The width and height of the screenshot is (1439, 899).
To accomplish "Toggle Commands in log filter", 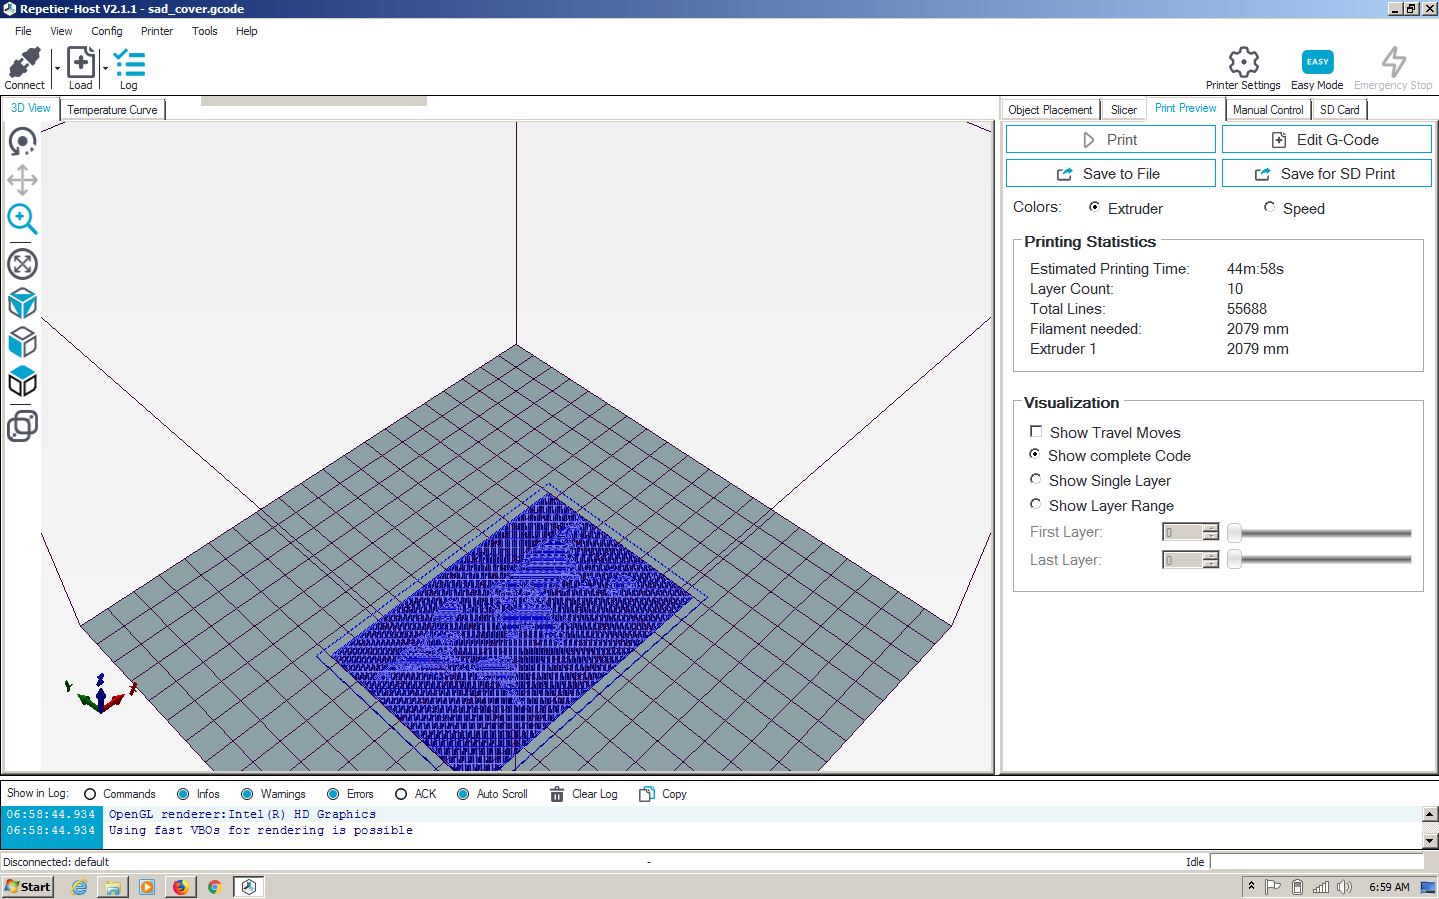I will point(90,794).
